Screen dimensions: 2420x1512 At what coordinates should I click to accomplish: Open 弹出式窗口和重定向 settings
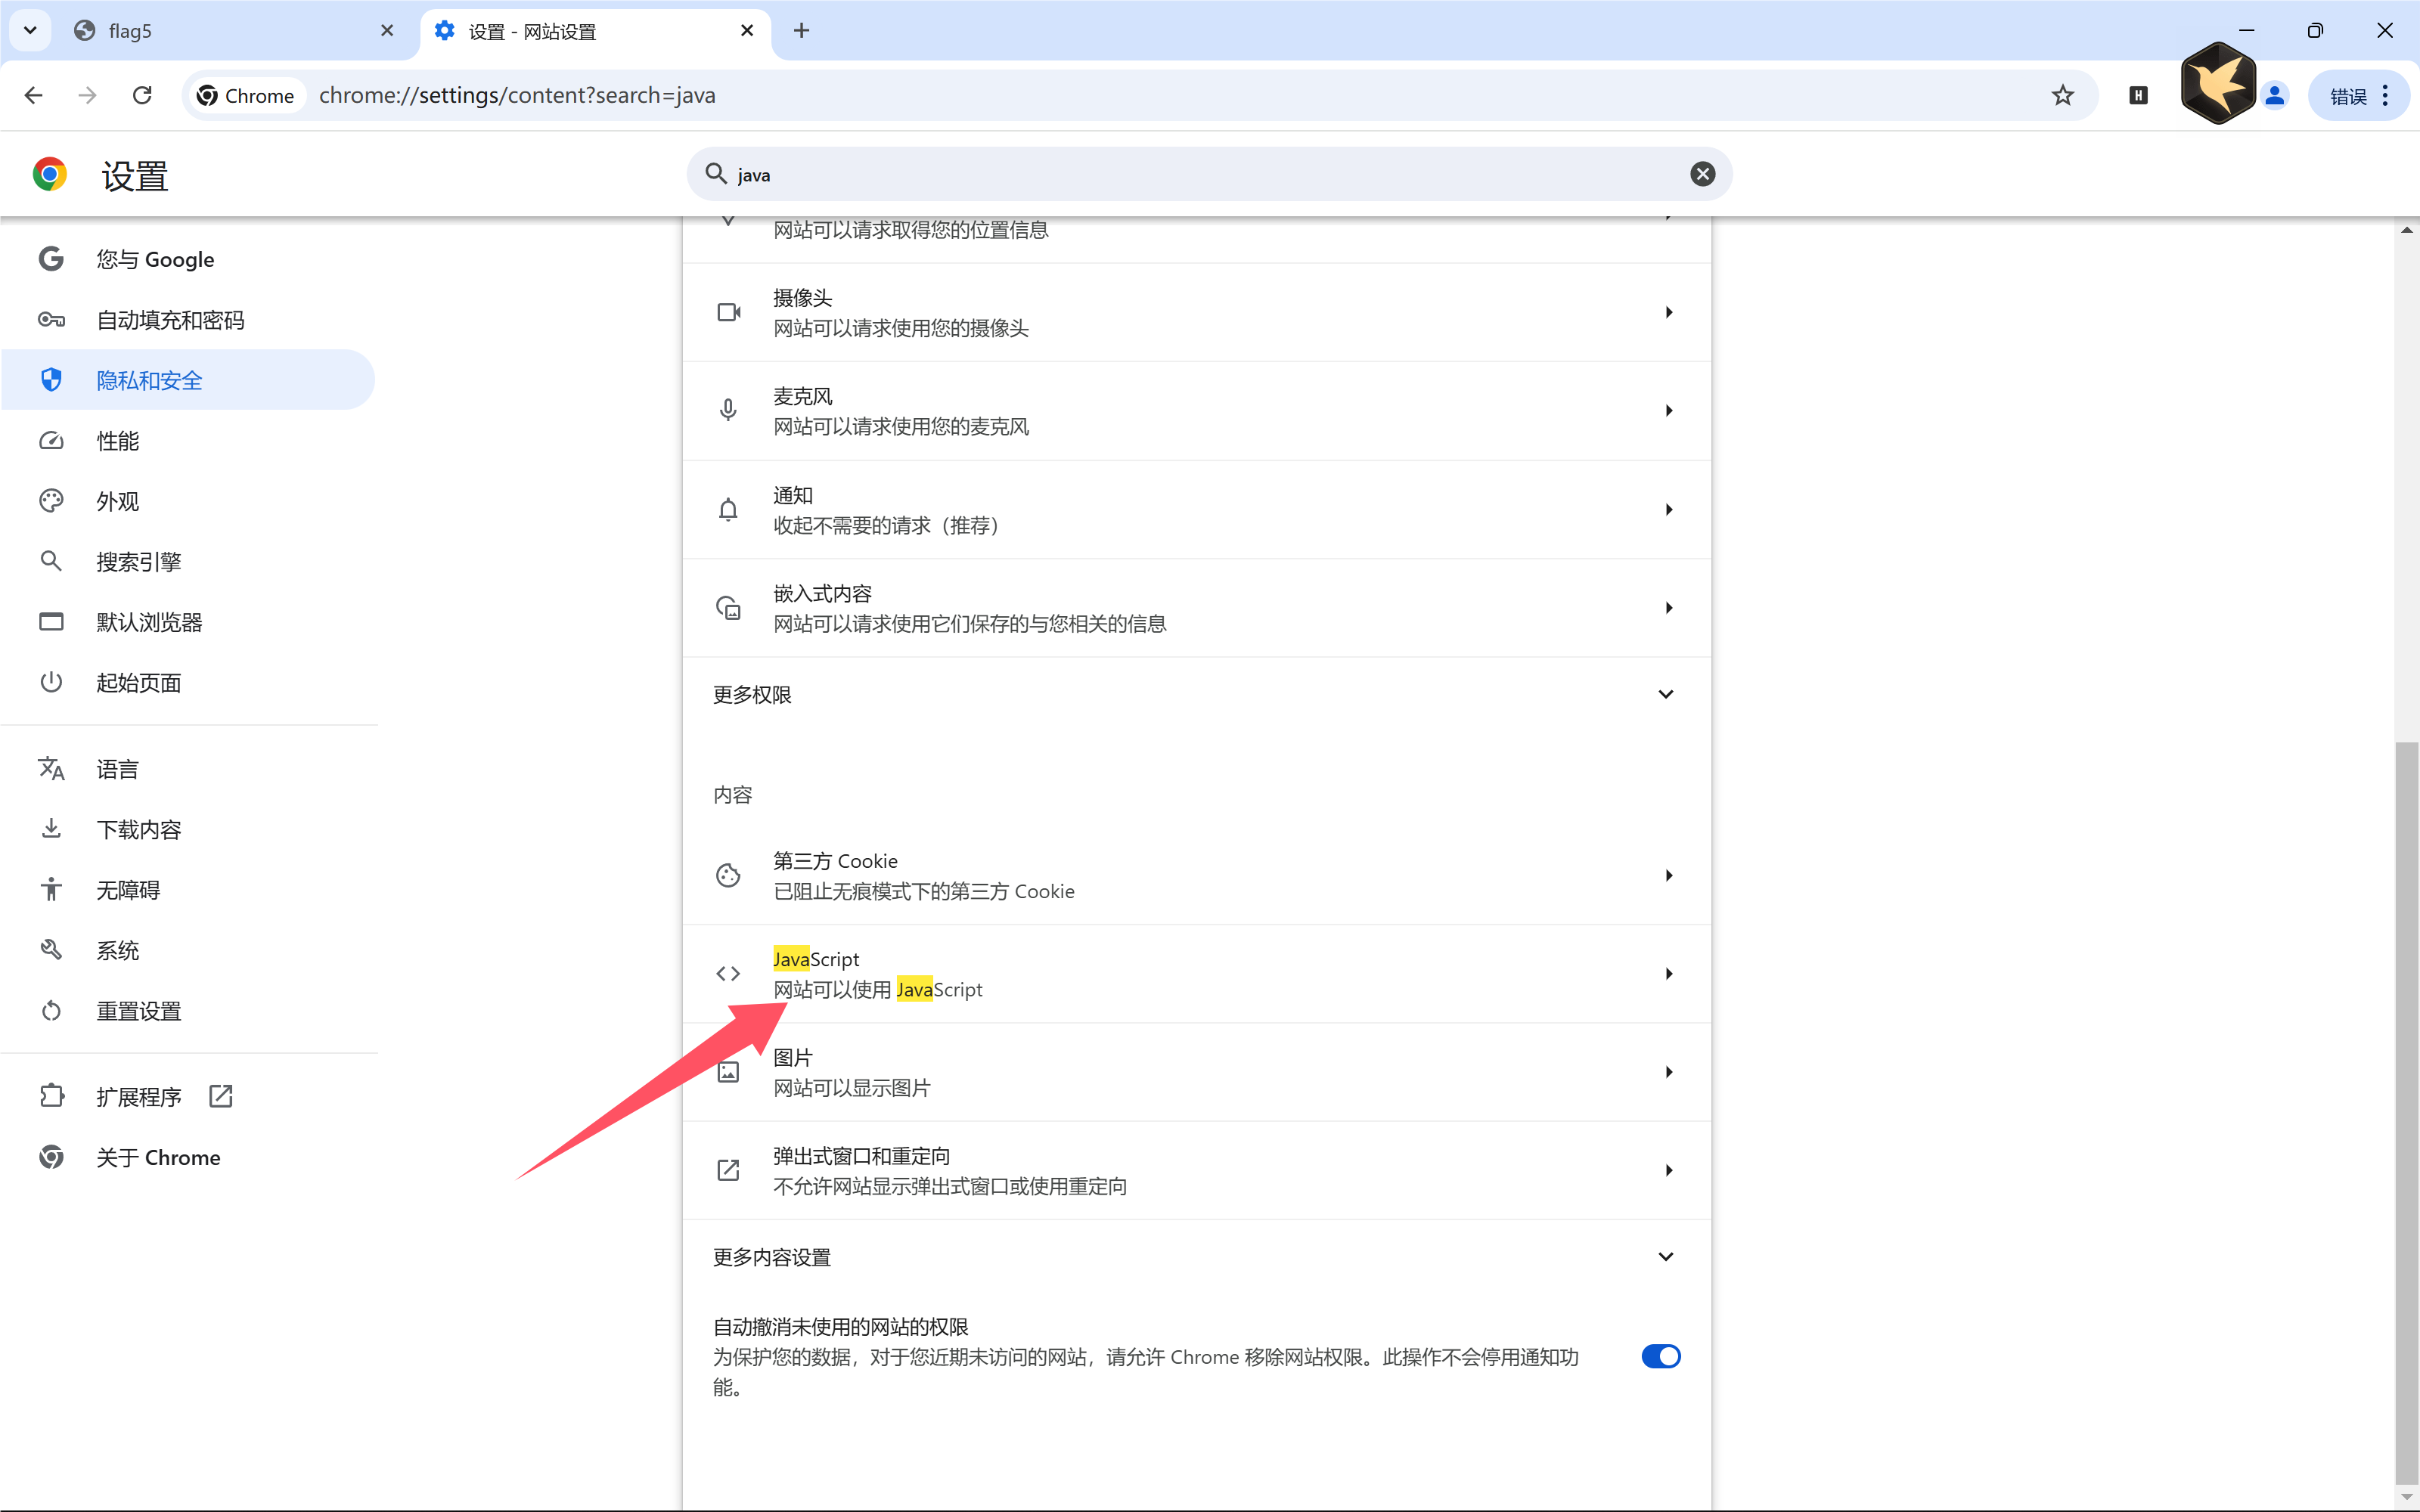pos(1197,1170)
